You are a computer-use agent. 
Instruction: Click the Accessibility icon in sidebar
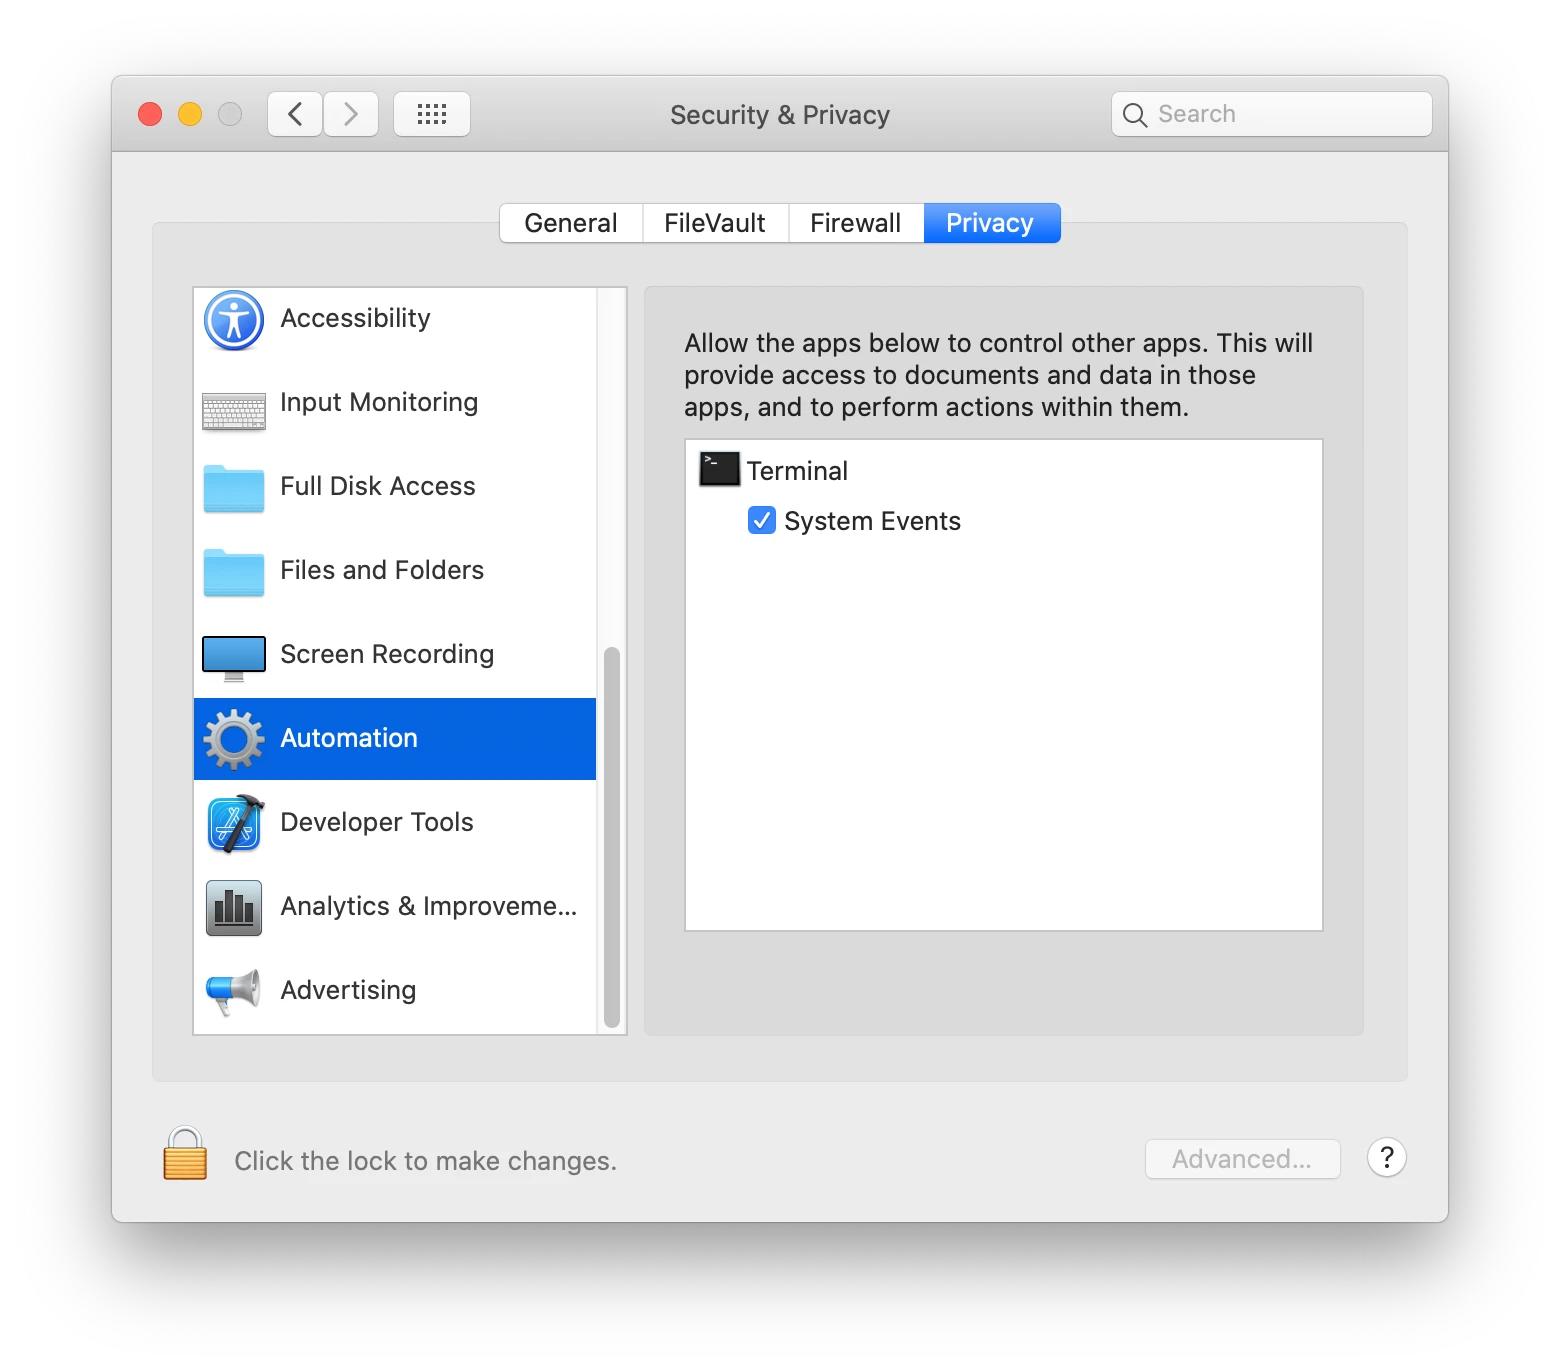pyautogui.click(x=234, y=320)
